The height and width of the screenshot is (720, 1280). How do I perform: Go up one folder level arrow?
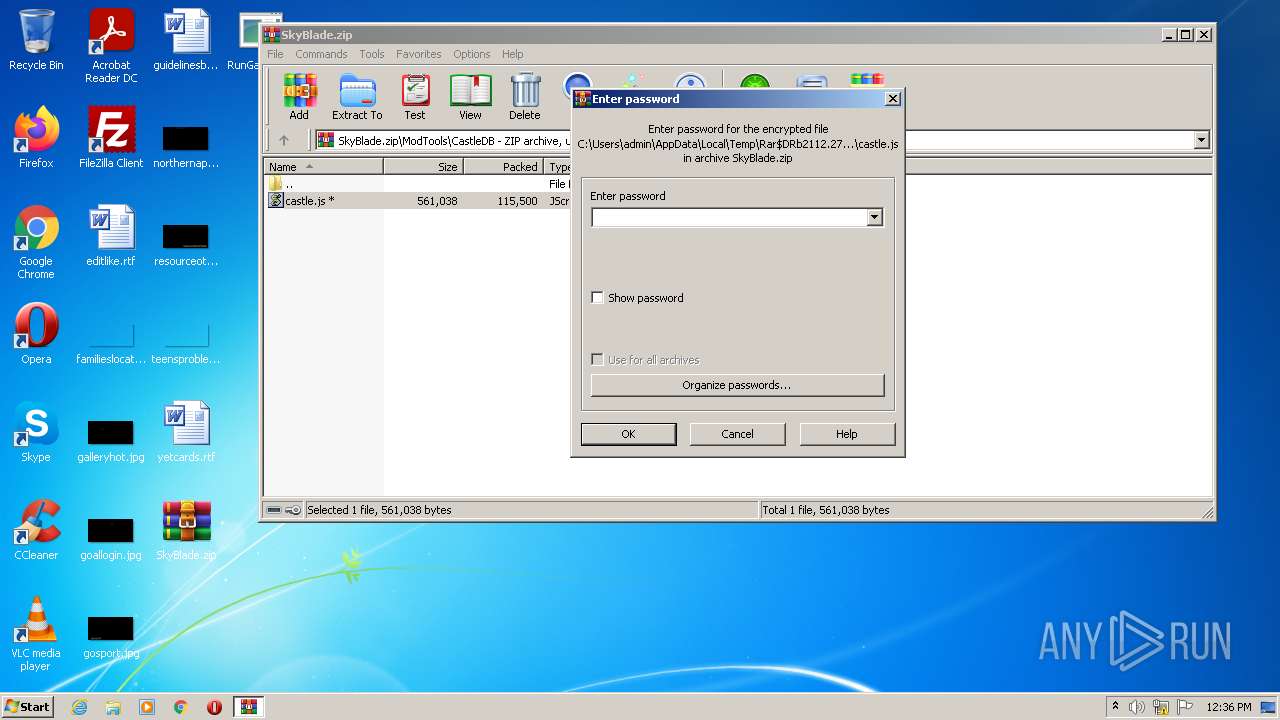[284, 141]
